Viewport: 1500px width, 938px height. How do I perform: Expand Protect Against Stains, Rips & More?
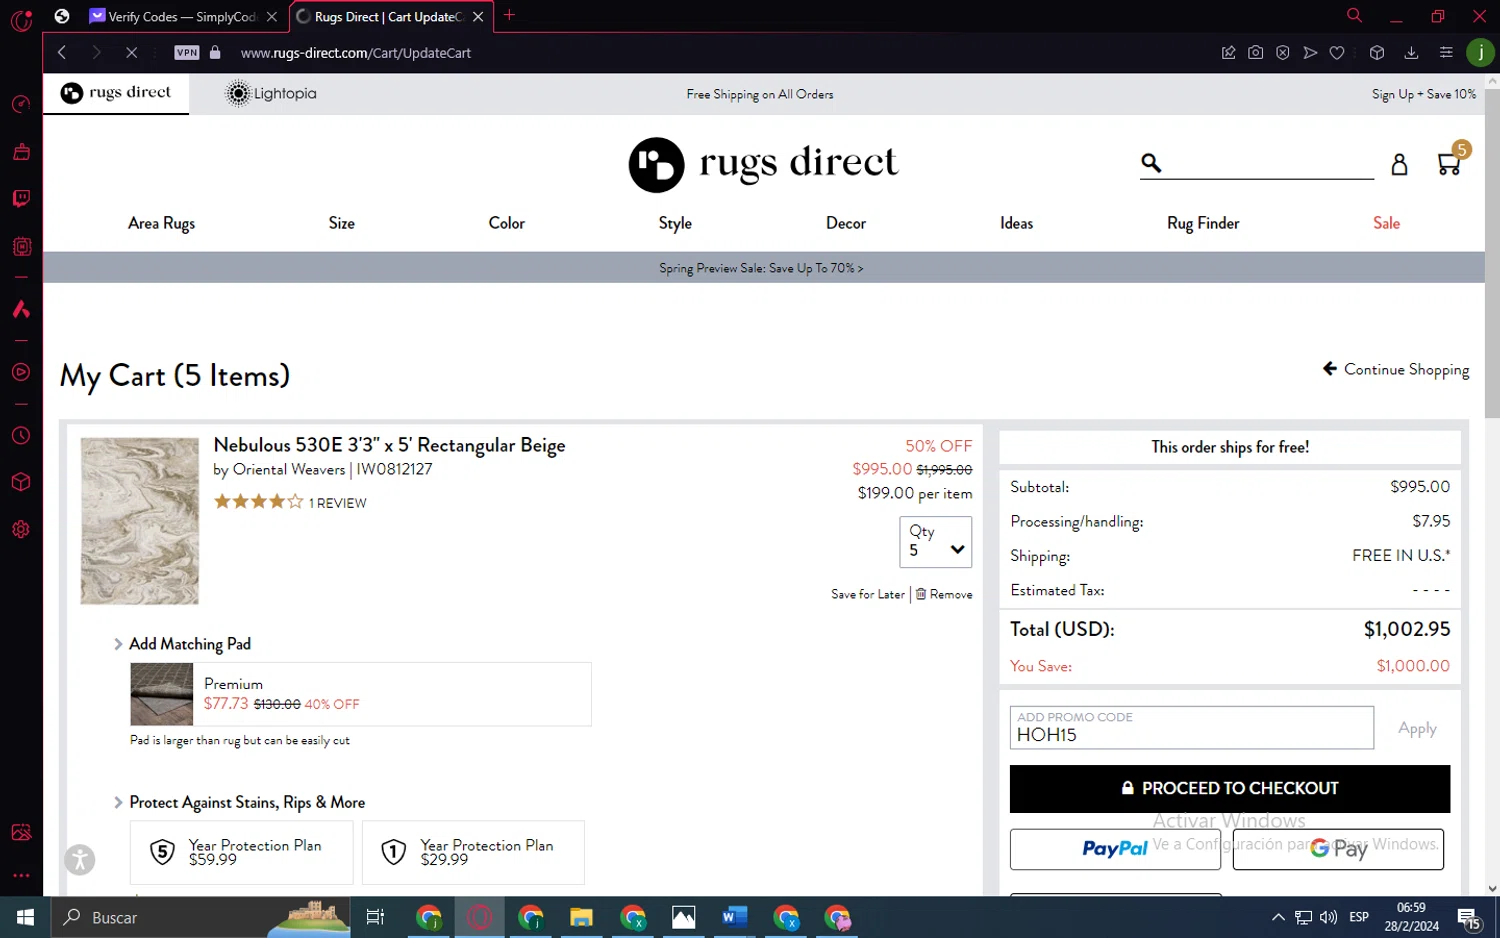coord(239,802)
